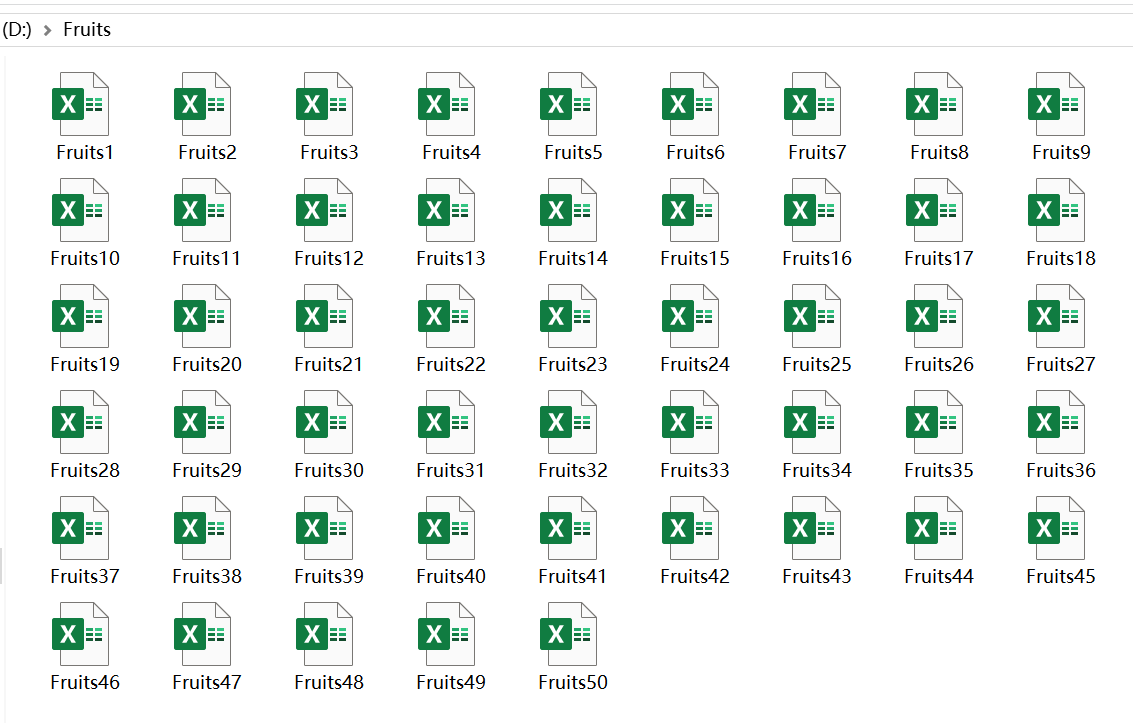Screen dimensions: 1133x723
Task: Select the Fruits36 Excel file icon
Action: pos(1056,423)
